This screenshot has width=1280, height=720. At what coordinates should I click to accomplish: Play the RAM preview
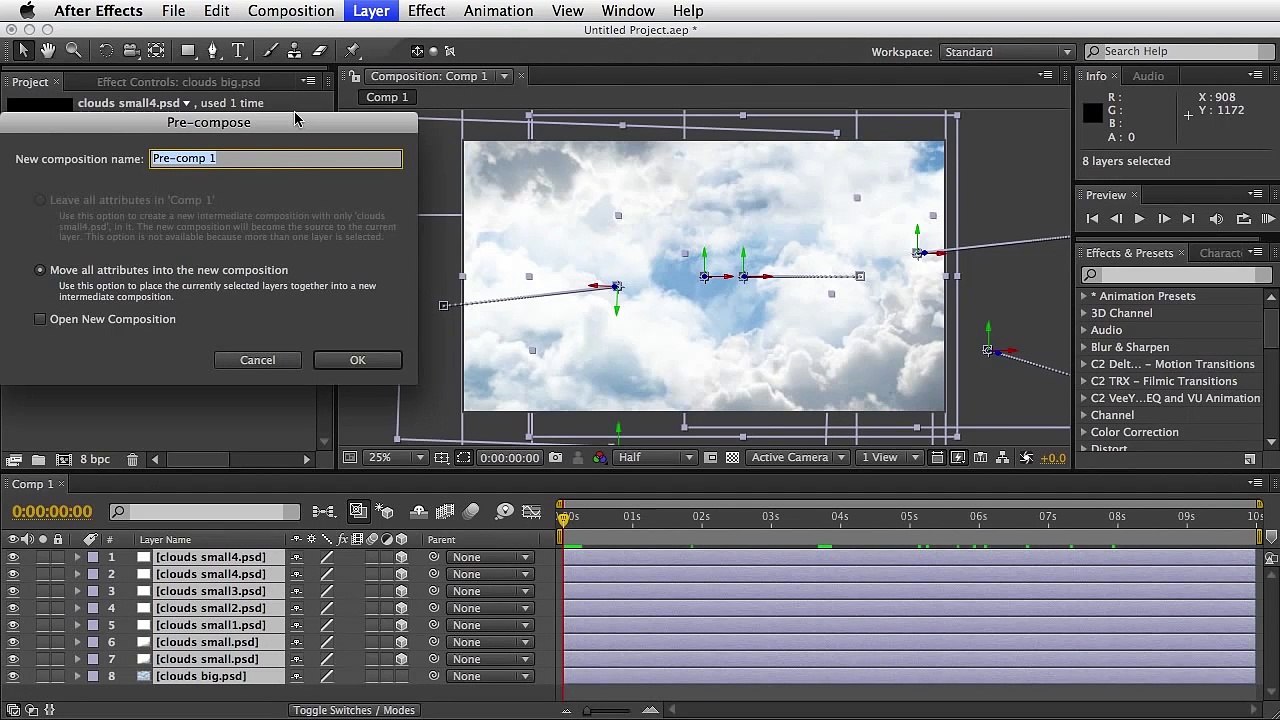coord(1268,219)
